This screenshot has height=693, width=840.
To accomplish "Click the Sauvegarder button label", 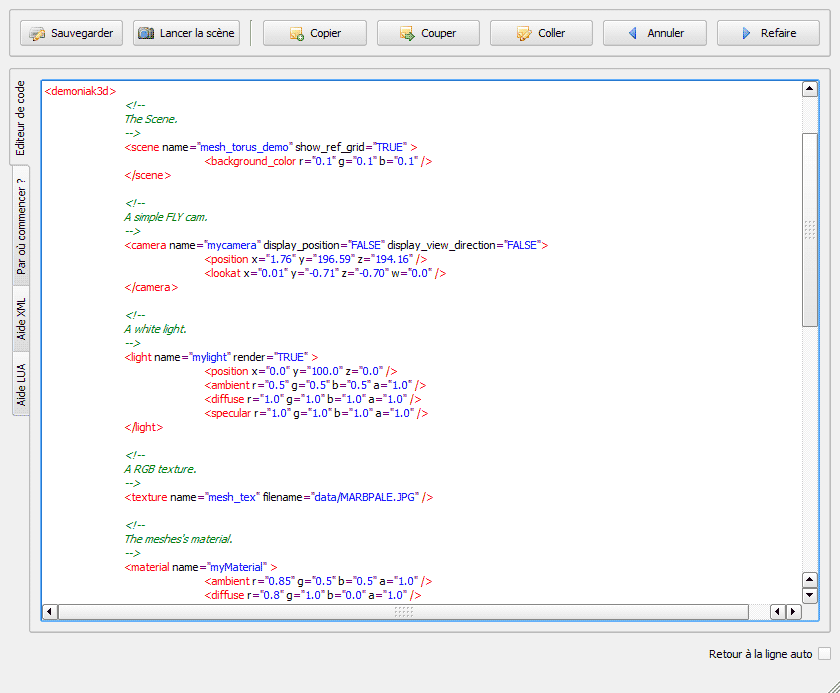I will point(82,33).
